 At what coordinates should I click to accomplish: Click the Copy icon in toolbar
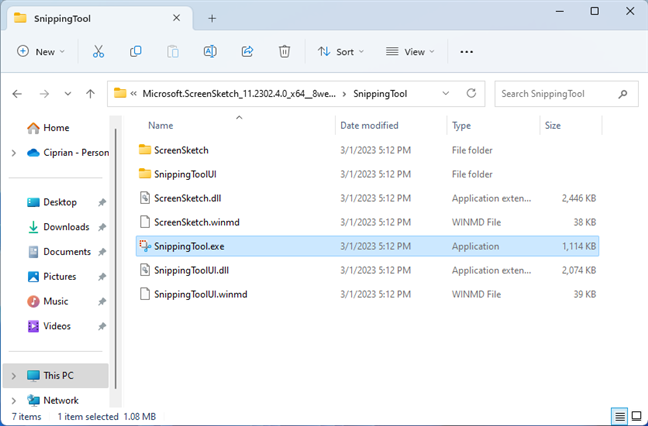pyautogui.click(x=135, y=51)
